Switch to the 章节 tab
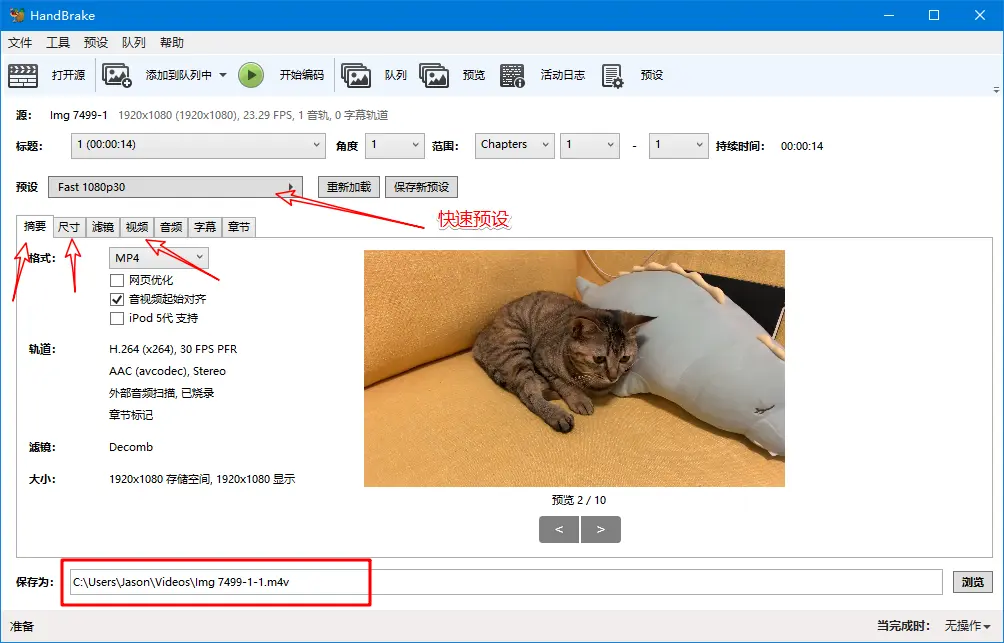The image size is (1004, 643). (x=239, y=227)
